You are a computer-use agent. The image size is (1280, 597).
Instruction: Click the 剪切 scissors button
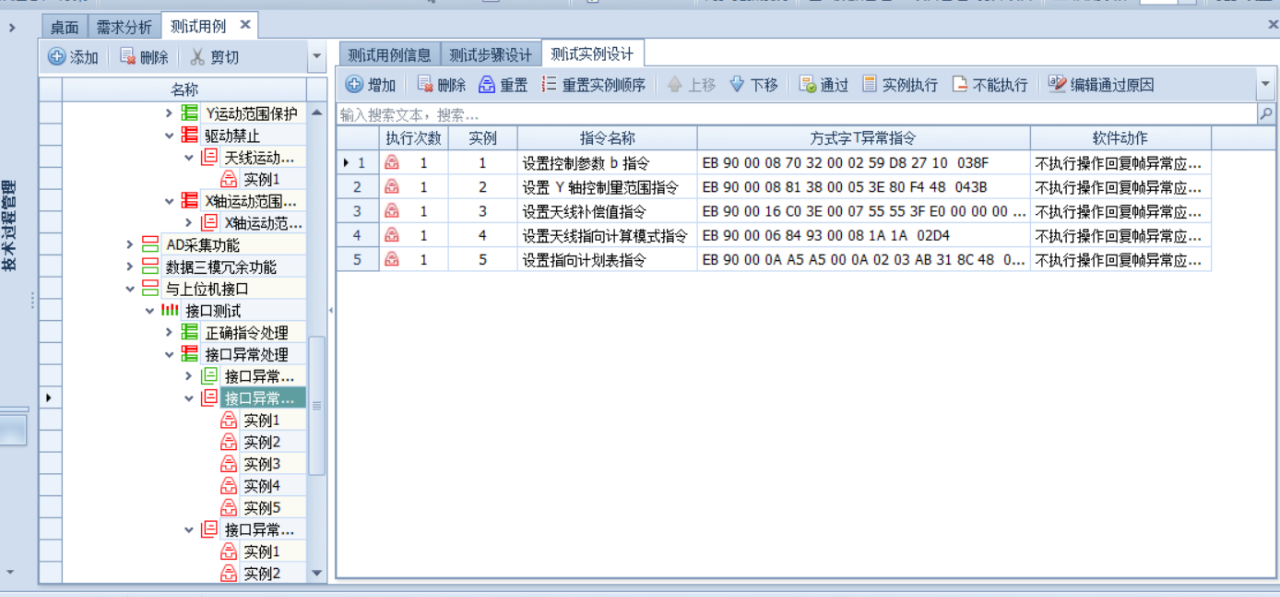point(214,57)
